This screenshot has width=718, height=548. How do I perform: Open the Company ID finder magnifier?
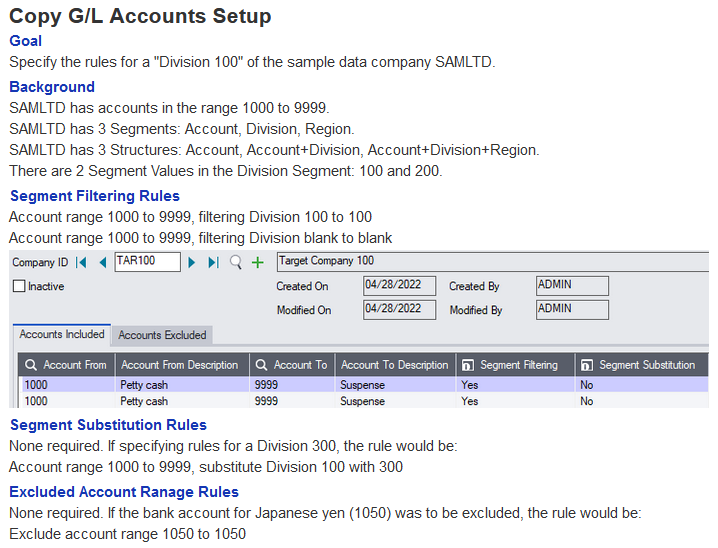236,262
